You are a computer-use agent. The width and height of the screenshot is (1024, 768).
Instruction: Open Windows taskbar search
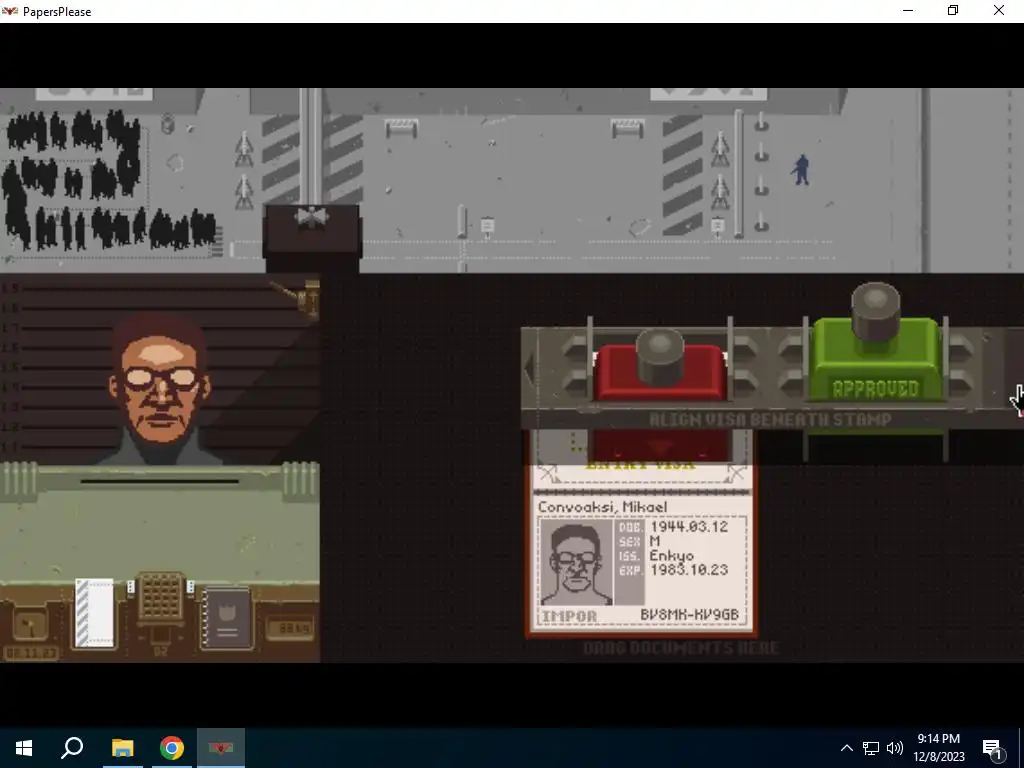click(72, 748)
